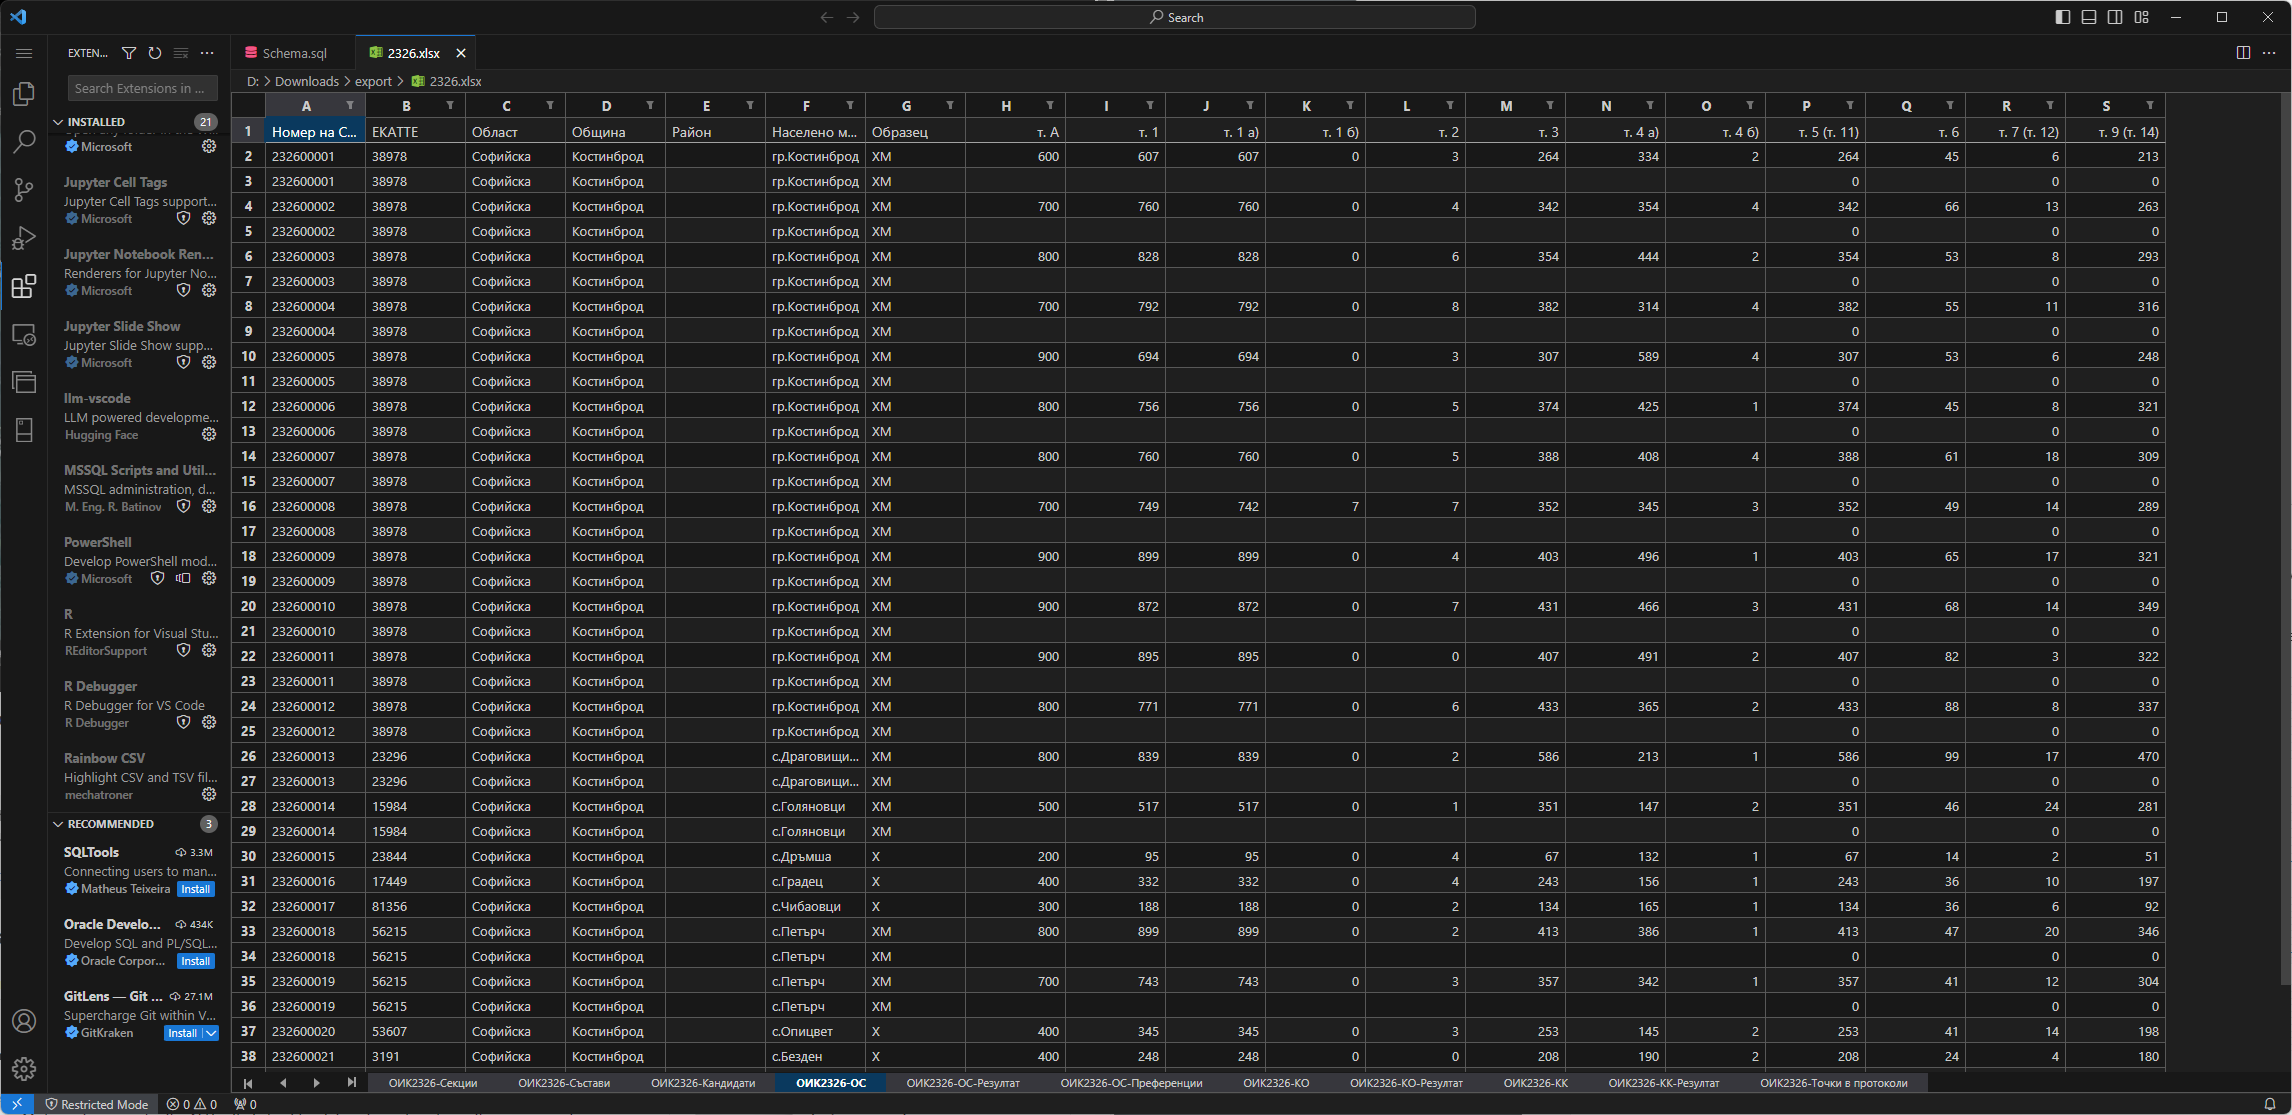Filter extensions using the funnel icon

point(129,53)
